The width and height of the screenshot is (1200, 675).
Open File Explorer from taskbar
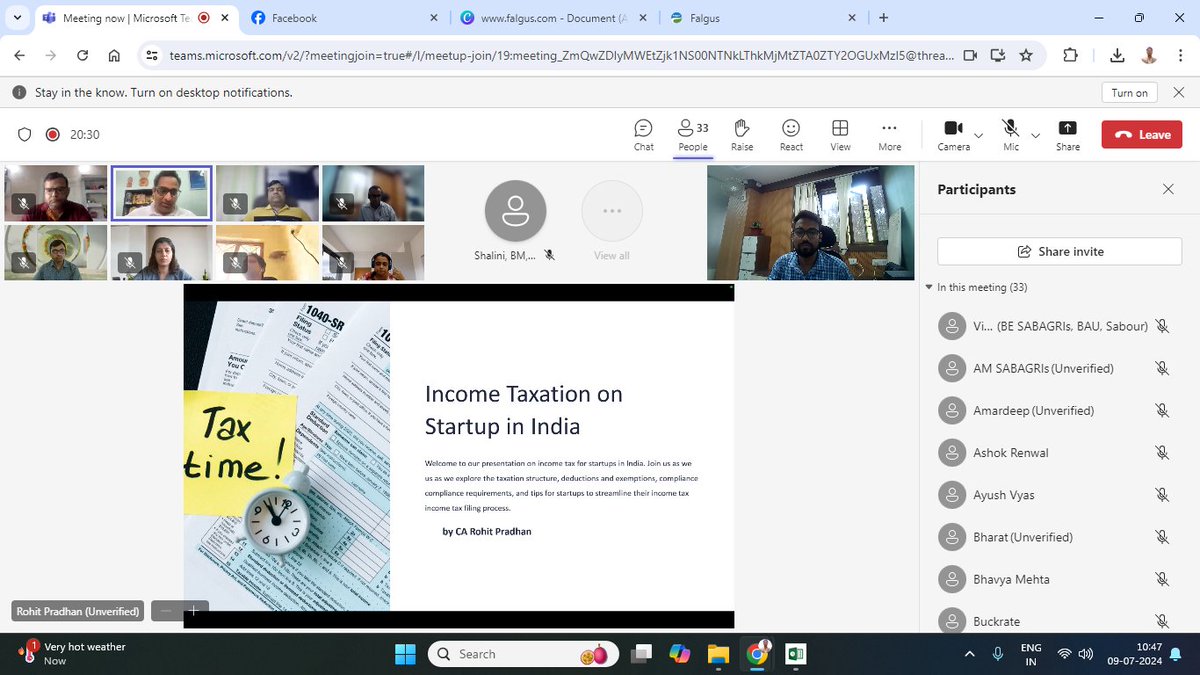coord(718,654)
